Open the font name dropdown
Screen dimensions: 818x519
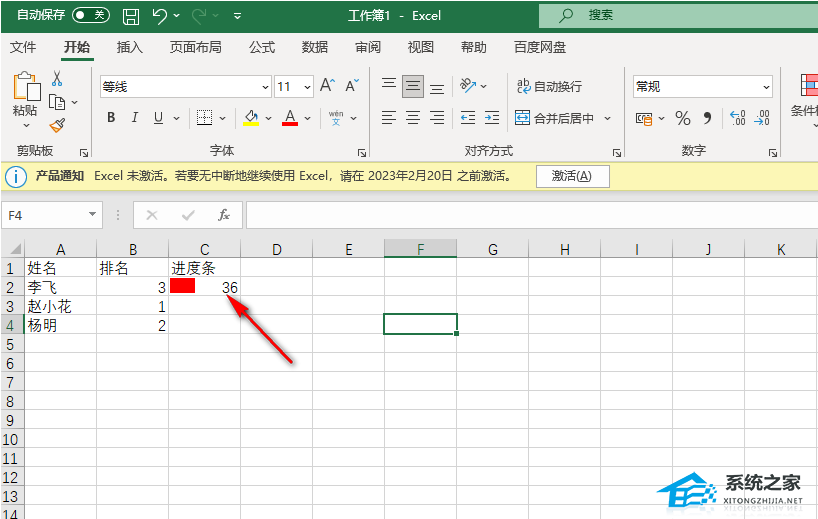pos(265,87)
